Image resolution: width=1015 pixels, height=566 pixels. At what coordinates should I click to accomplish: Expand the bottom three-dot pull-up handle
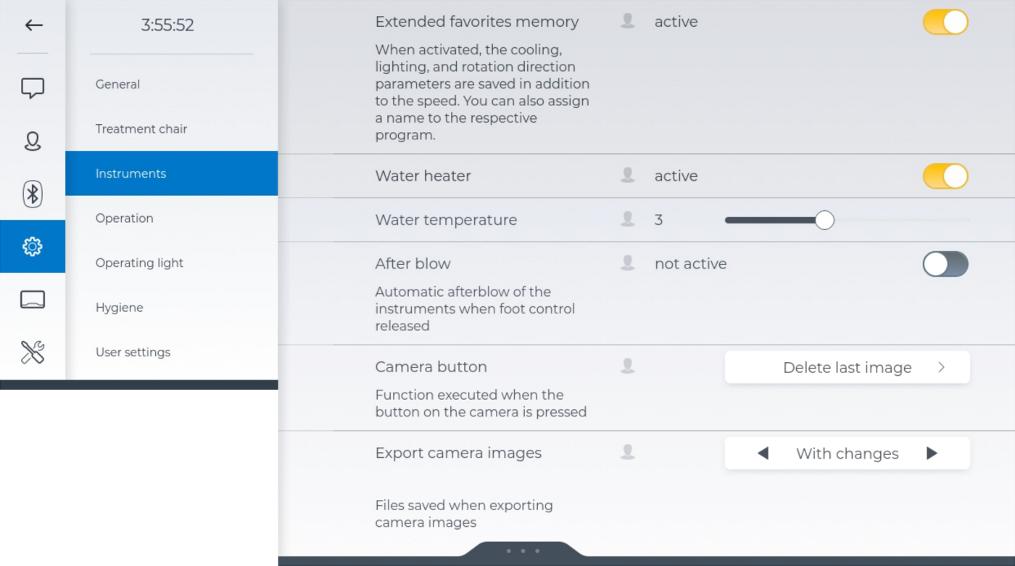522,551
